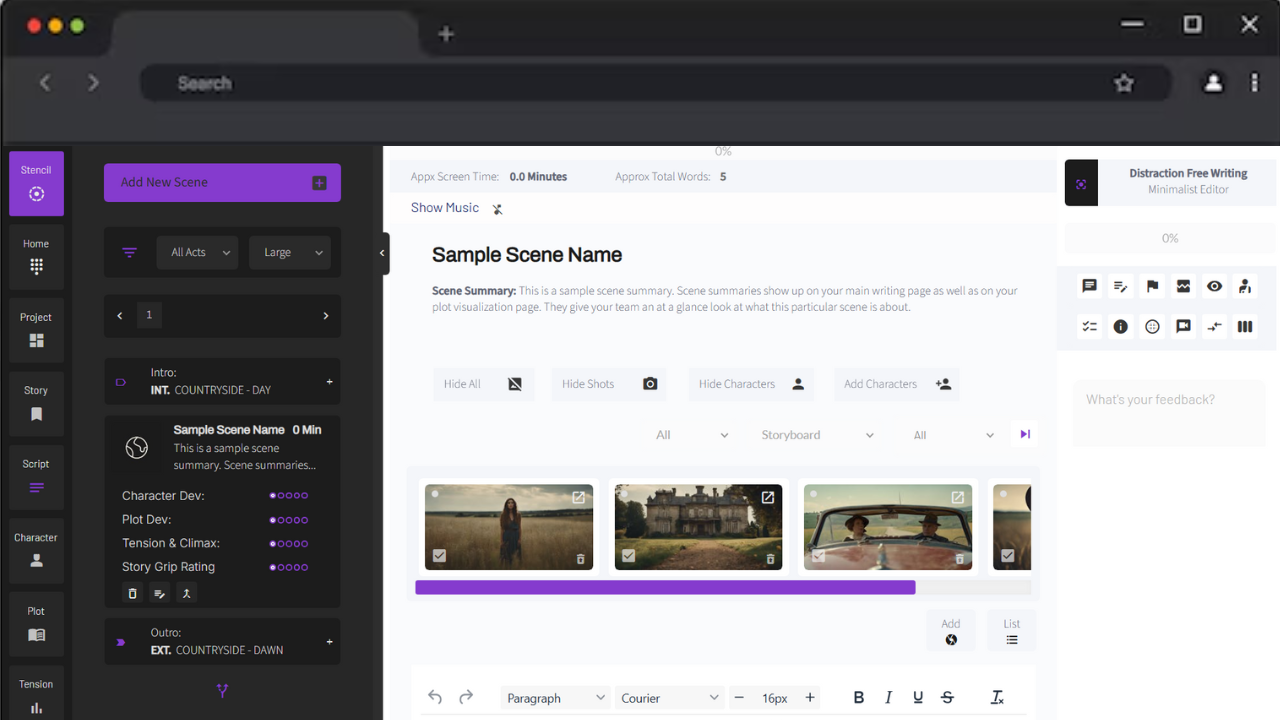This screenshot has height=720, width=1280.
Task: Expand the Intro INT. COUNTRYSIDE - DAY plus
Action: 329,382
